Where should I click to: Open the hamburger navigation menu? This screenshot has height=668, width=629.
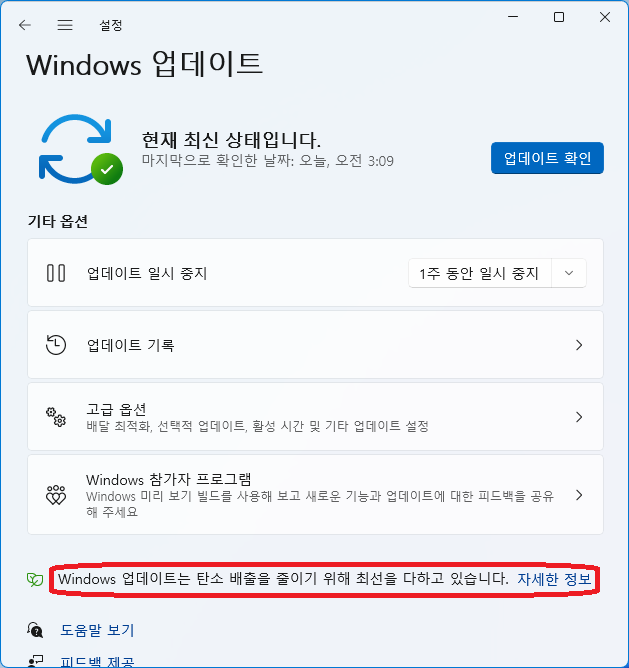coord(65,25)
